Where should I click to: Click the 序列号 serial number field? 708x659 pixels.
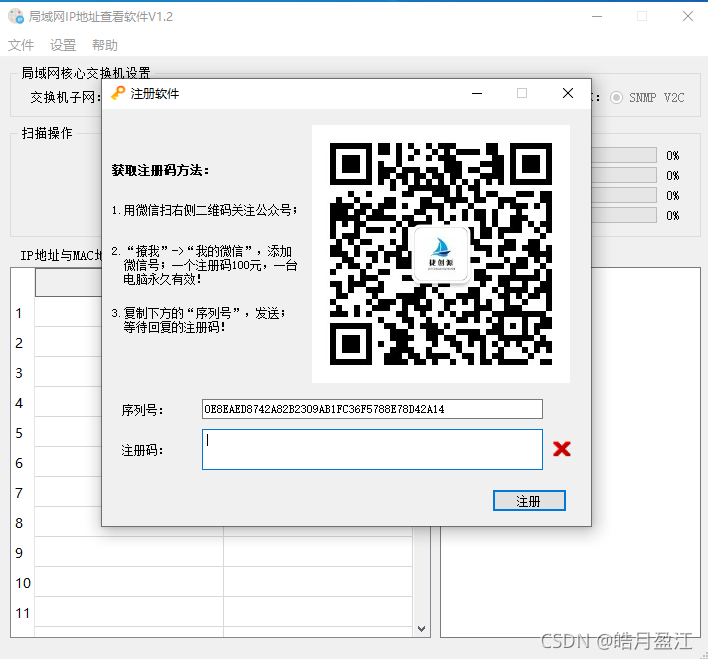[x=373, y=409]
